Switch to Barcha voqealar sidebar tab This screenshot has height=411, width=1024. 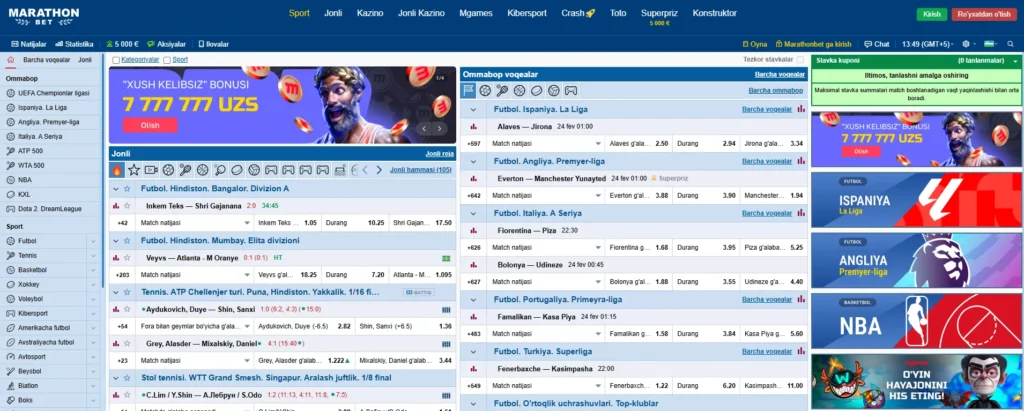(x=46, y=59)
